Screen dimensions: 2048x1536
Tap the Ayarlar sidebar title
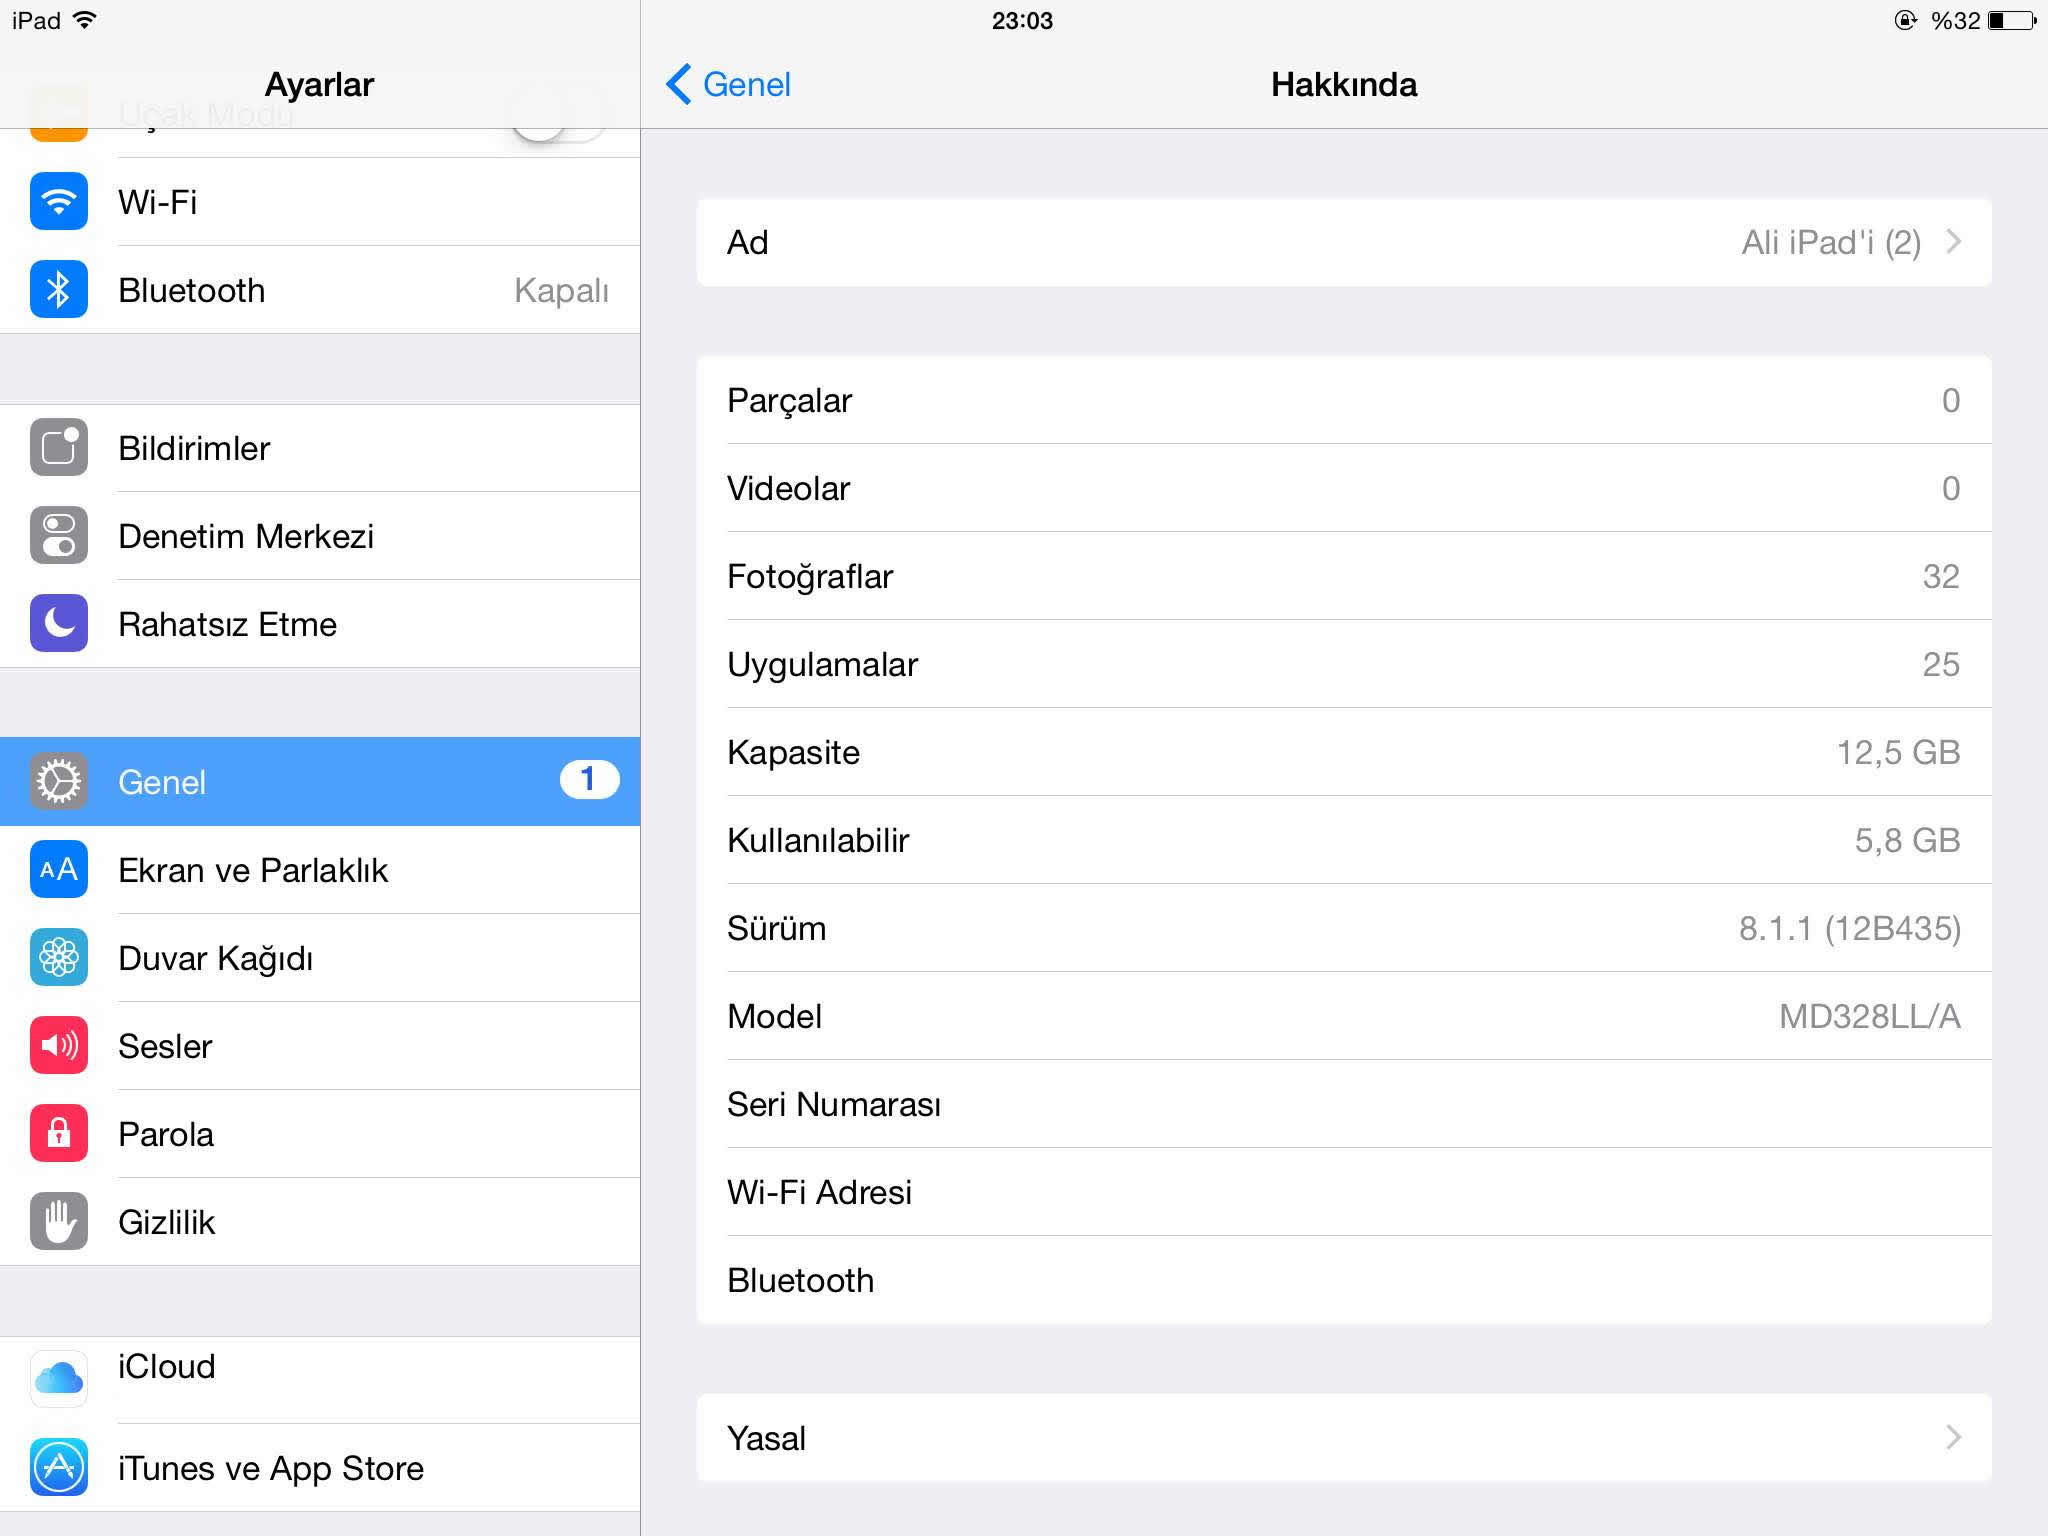[x=319, y=84]
